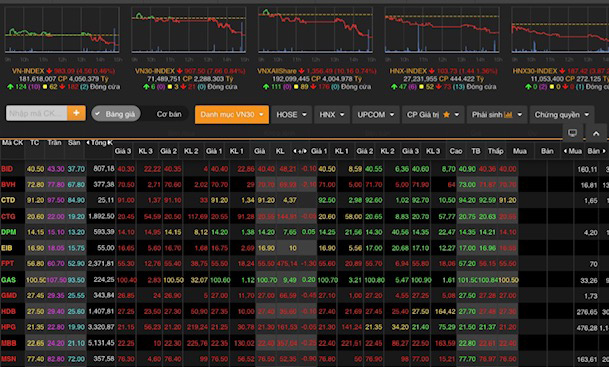Expand the HOSE exchange dropdown
609x367 pixels.
pos(291,115)
